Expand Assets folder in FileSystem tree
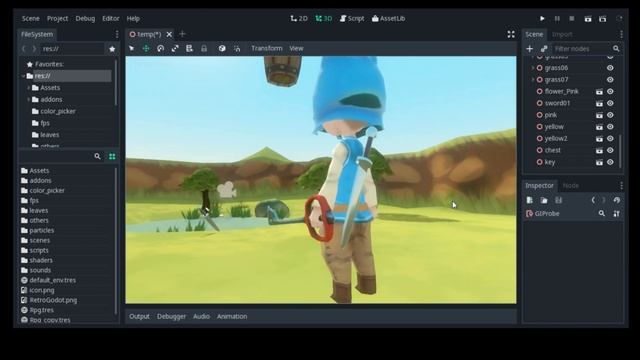The height and width of the screenshot is (360, 640). coord(28,88)
